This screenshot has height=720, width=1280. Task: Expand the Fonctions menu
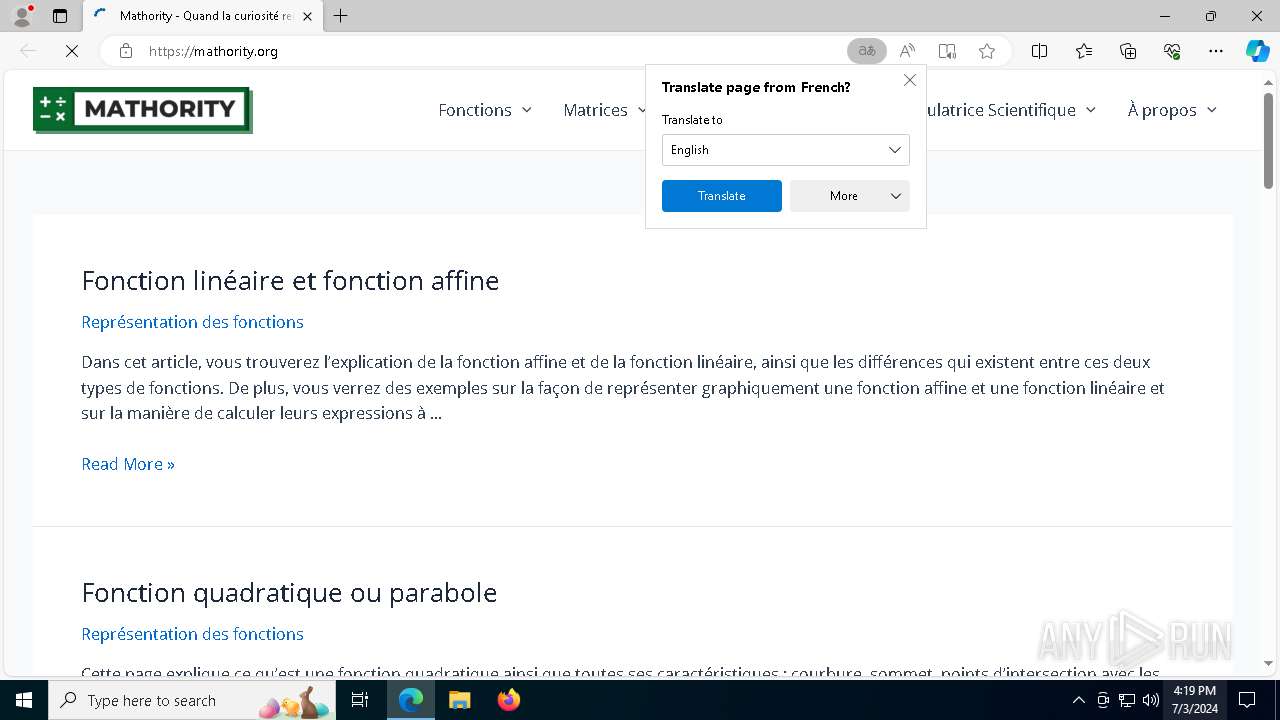click(x=485, y=110)
